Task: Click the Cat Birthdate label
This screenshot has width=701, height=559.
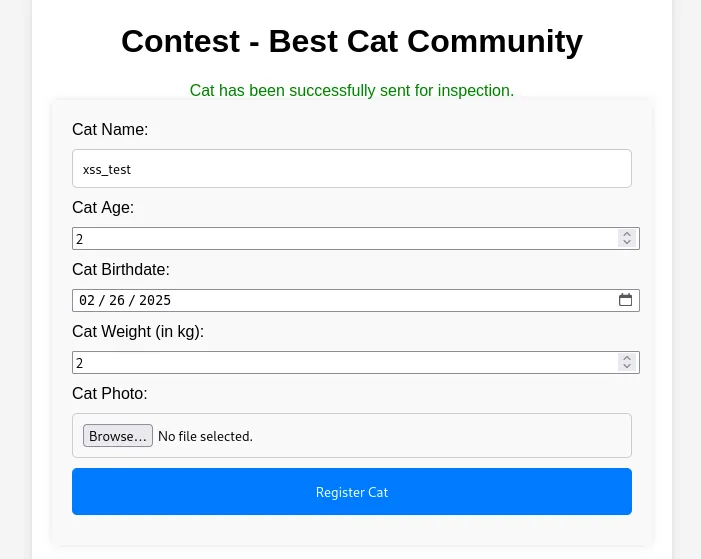Action: click(121, 270)
